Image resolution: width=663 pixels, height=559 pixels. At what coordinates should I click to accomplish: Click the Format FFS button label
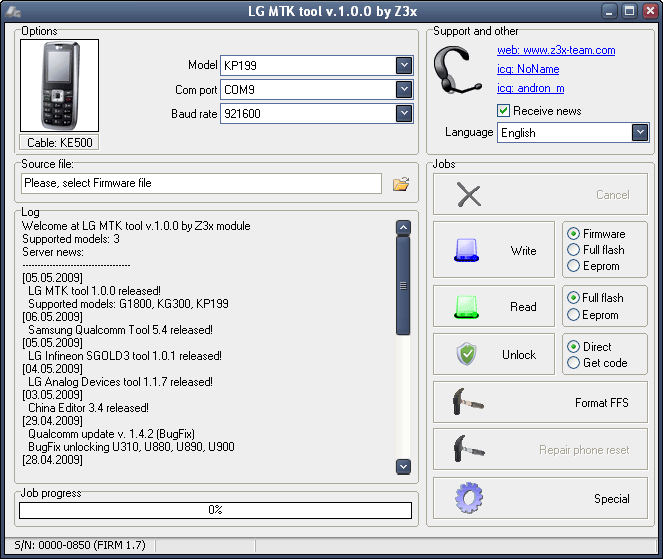[x=602, y=403]
